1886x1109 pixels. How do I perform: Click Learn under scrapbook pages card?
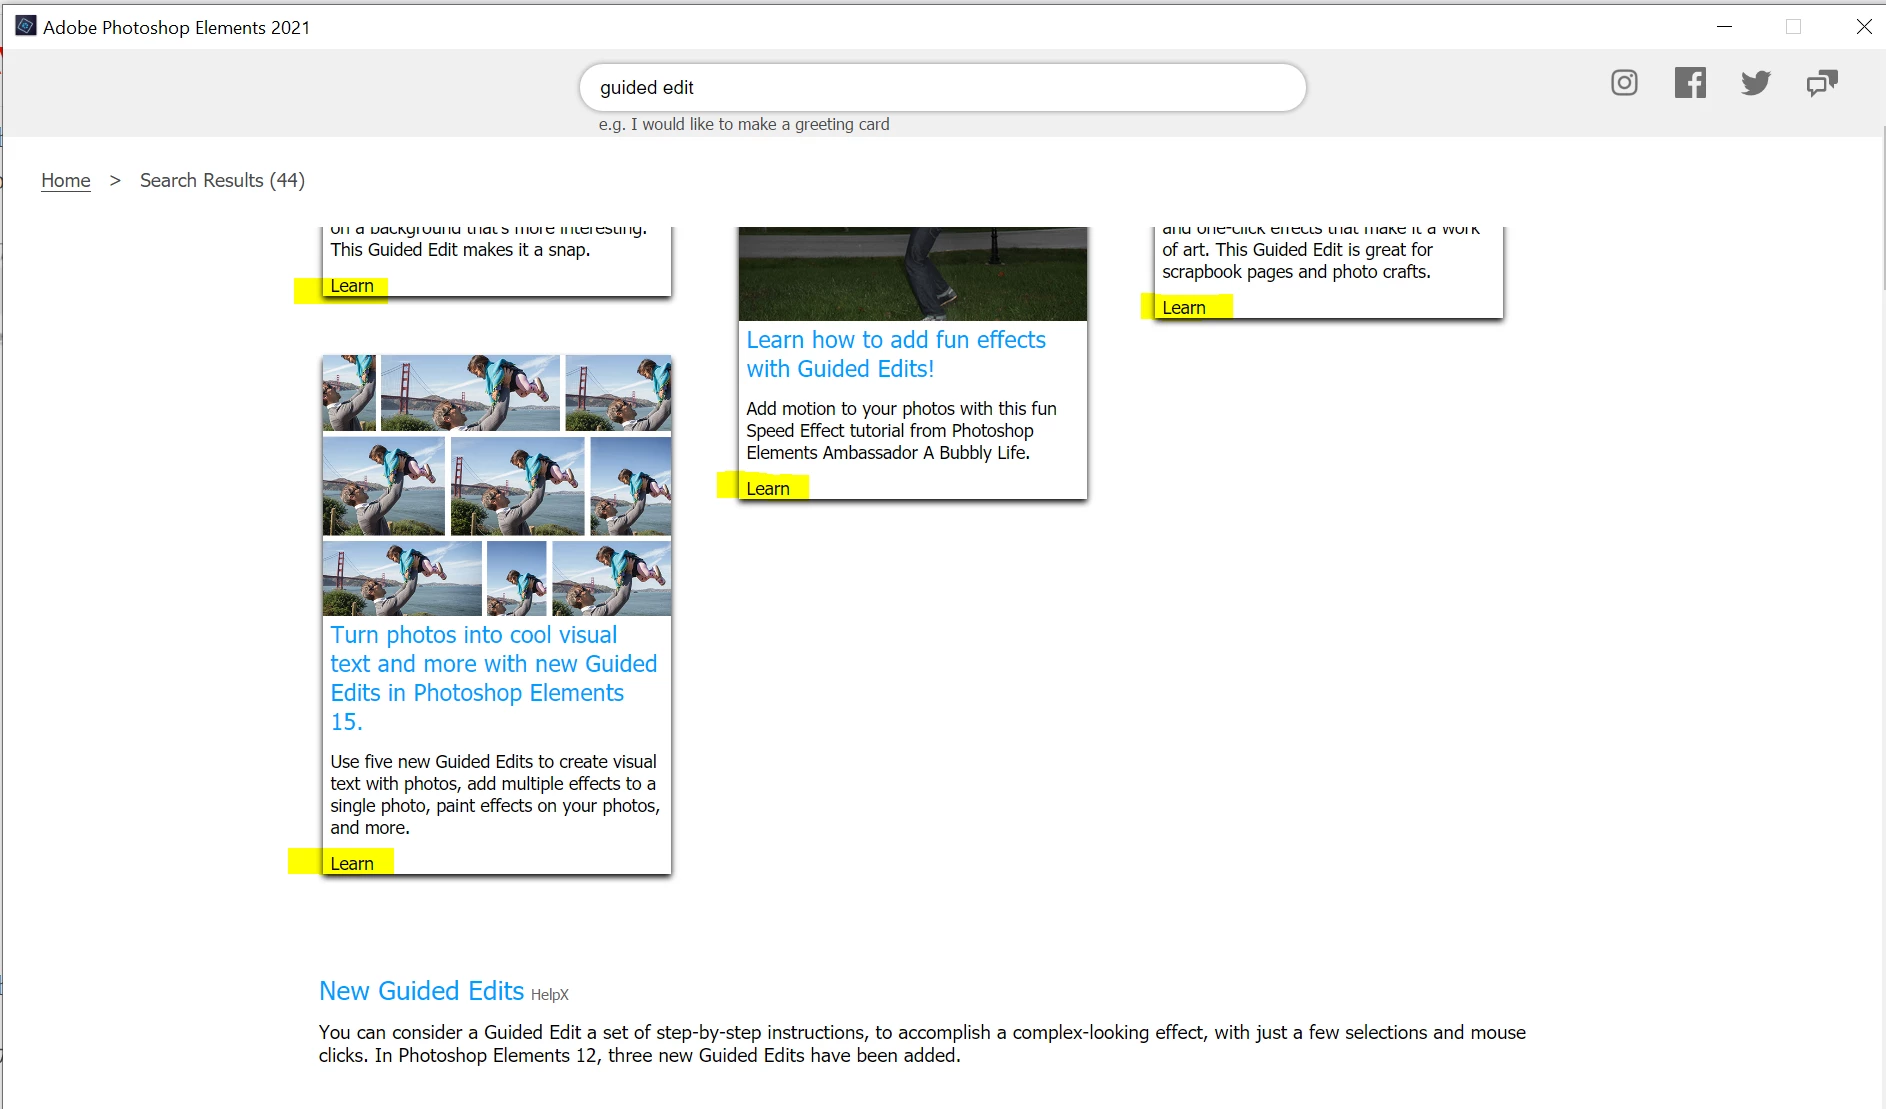(1184, 308)
